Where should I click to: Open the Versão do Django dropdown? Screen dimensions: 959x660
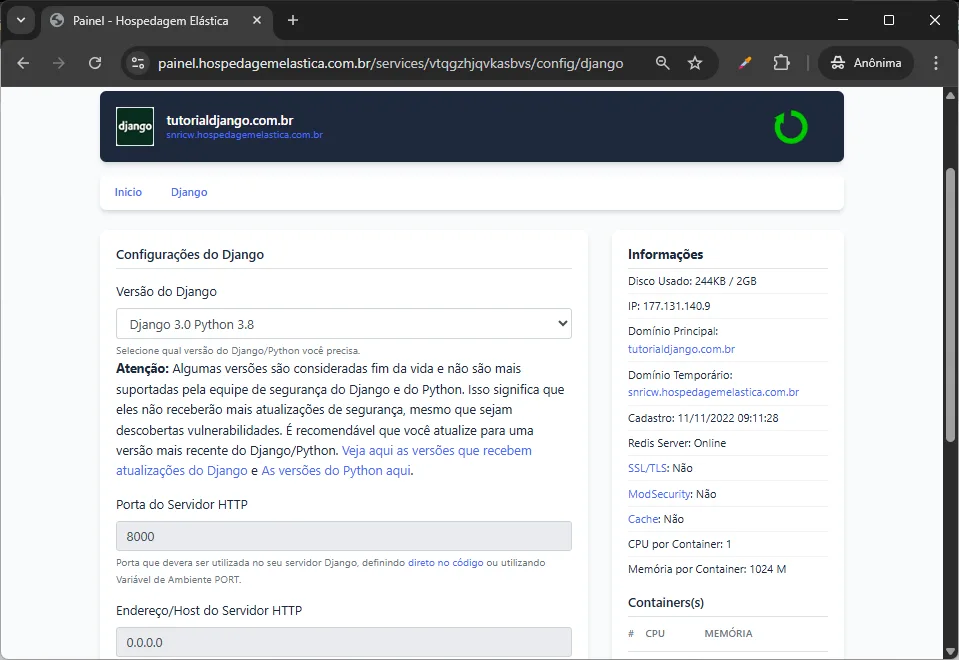coord(344,324)
